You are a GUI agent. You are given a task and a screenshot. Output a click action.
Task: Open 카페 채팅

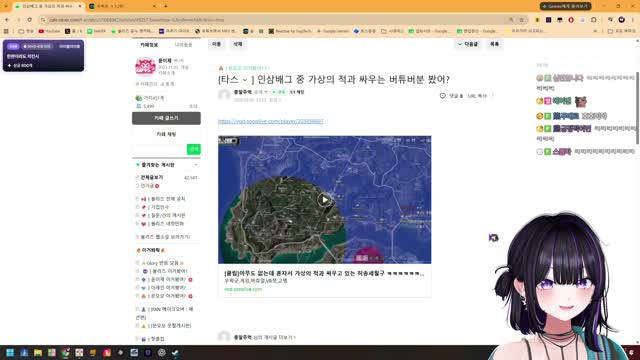tap(166, 134)
